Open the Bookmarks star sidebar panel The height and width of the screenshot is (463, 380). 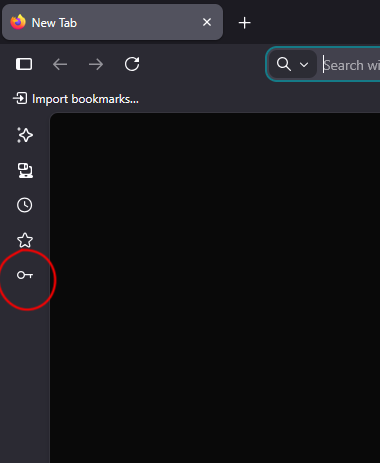(25, 240)
